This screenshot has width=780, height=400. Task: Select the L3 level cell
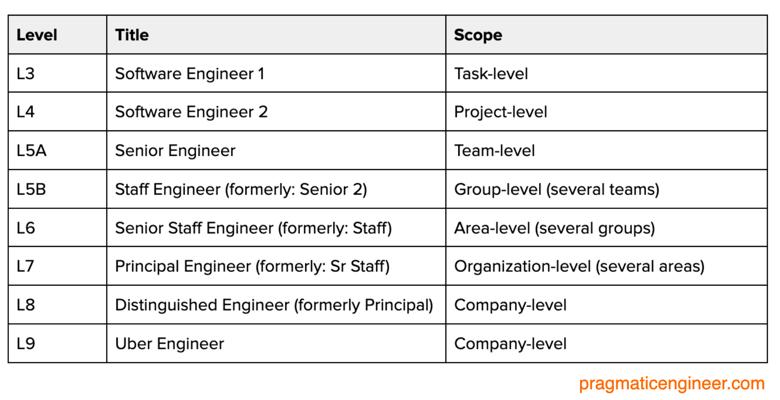(26, 74)
